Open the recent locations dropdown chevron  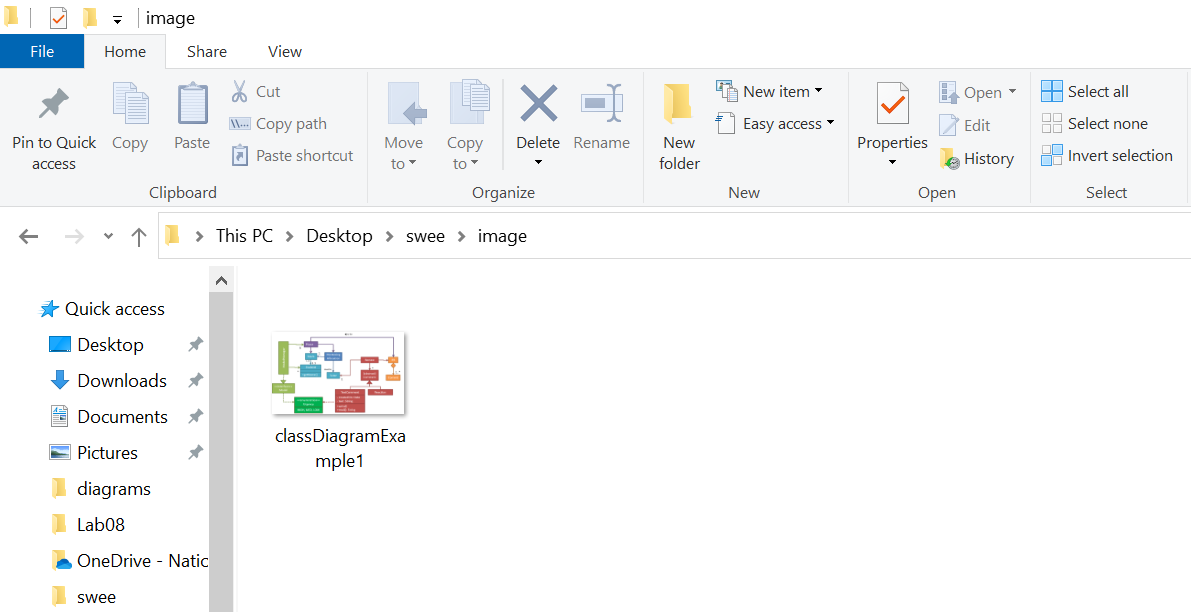109,236
